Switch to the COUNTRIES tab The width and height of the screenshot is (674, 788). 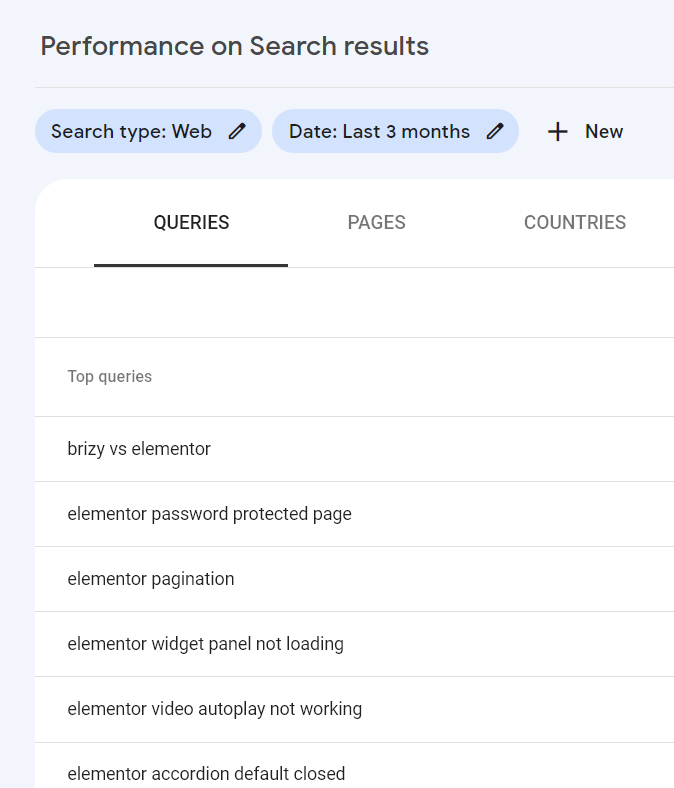pos(574,223)
